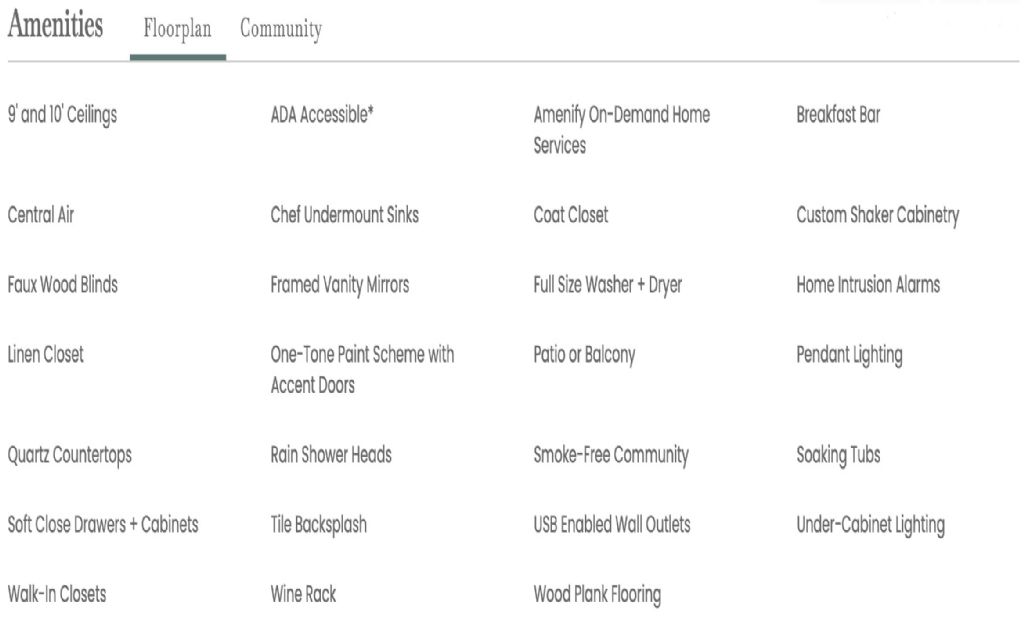Select One-Tone Paint Scheme with Accent Doors
Screen dimensions: 1024x640
click(x=362, y=370)
